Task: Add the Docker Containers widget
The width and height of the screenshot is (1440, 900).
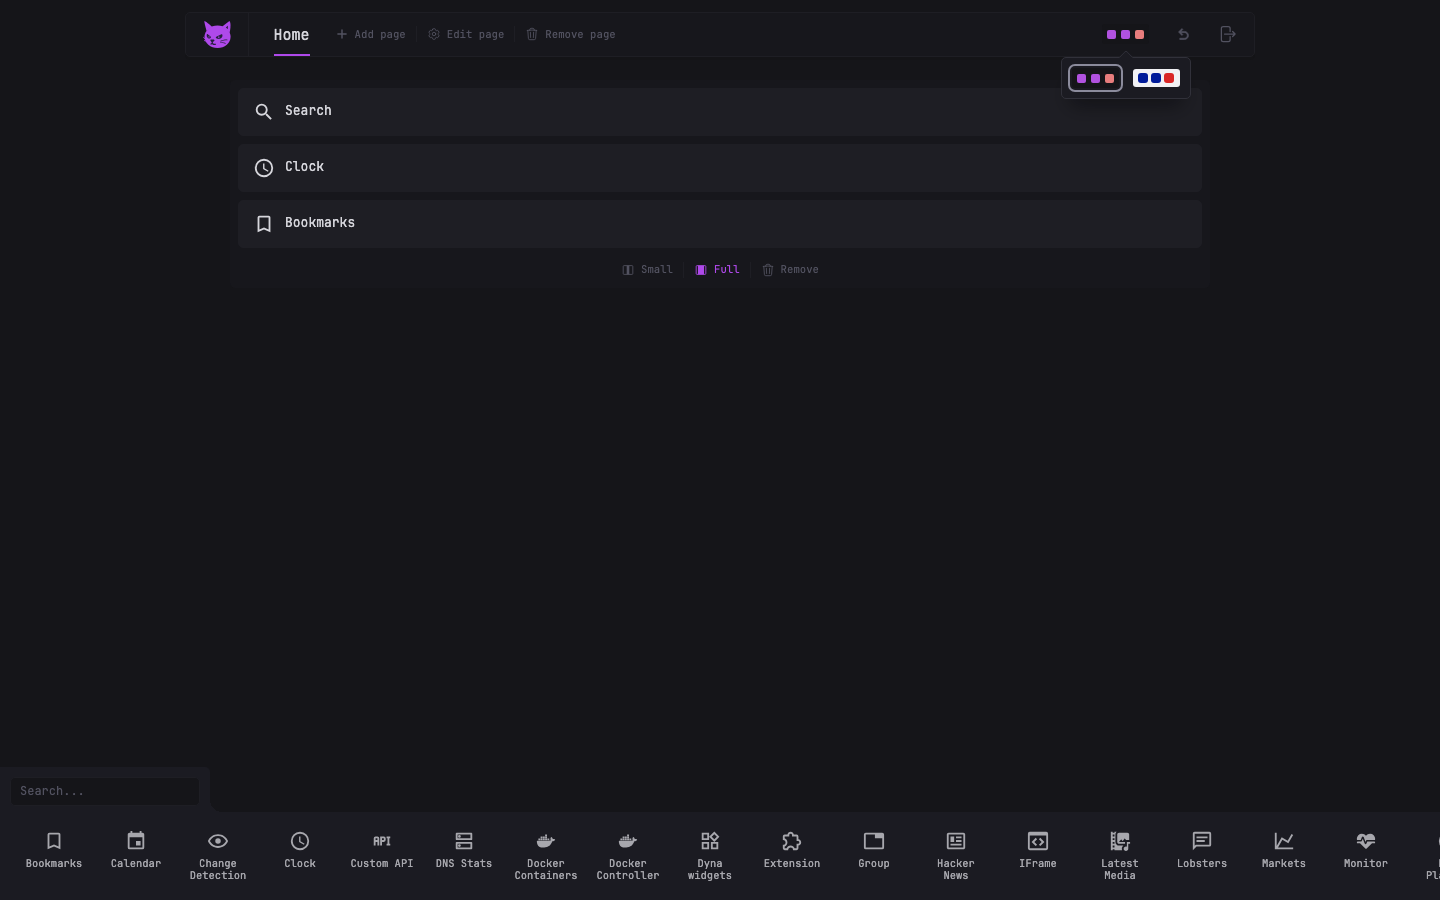Action: coord(546,856)
